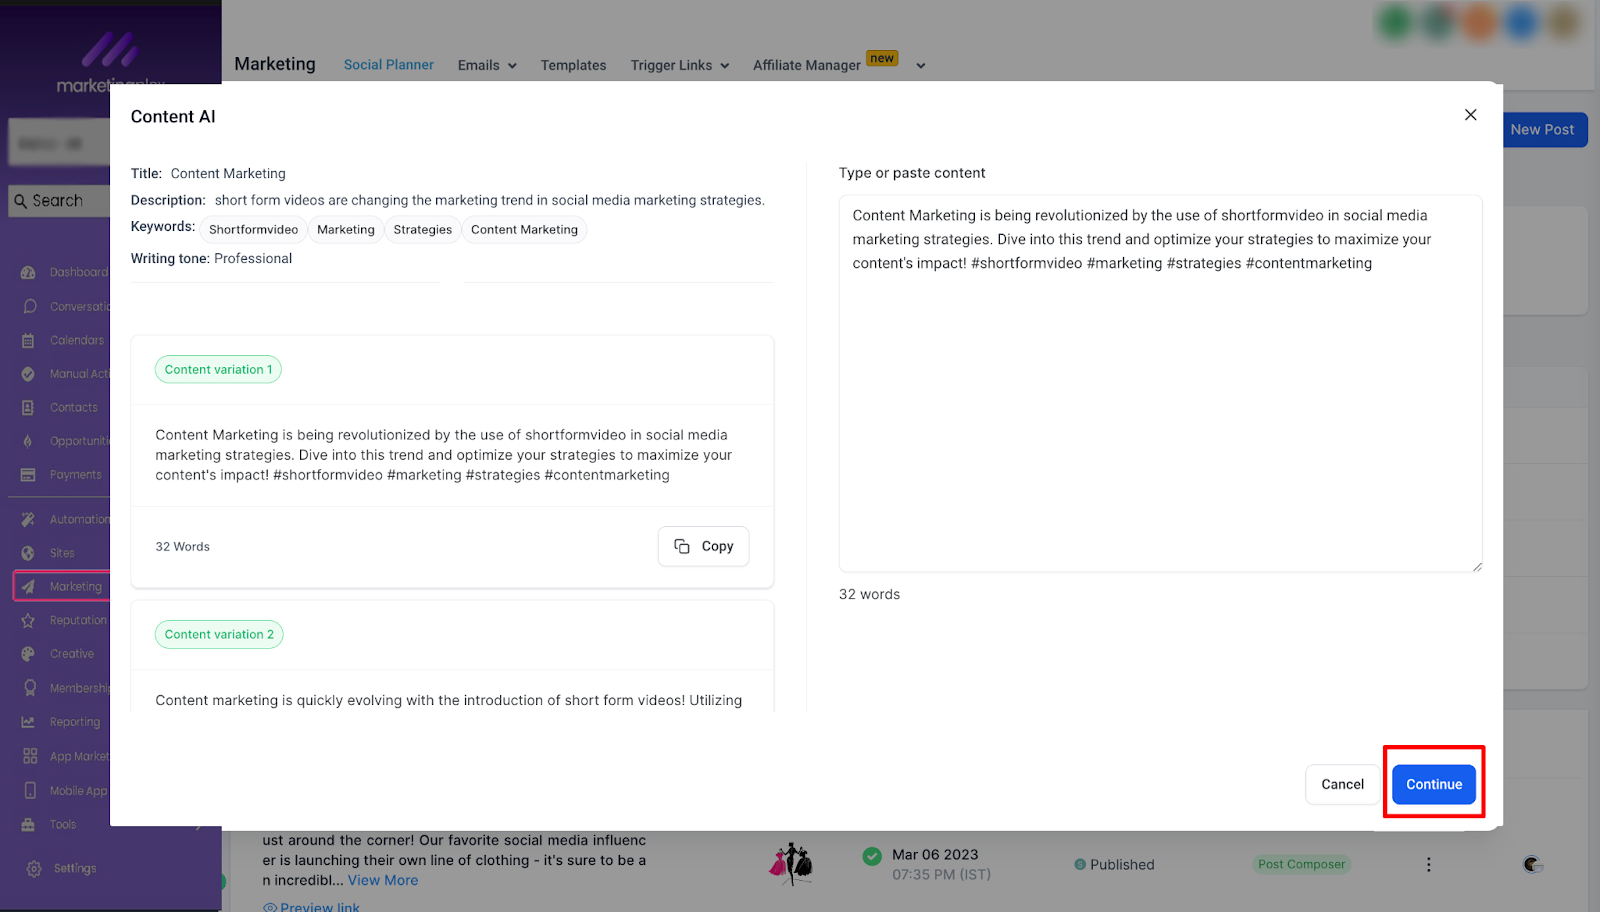The image size is (1600, 912).
Task: Open Creative via its palette icon
Action: (x=29, y=654)
